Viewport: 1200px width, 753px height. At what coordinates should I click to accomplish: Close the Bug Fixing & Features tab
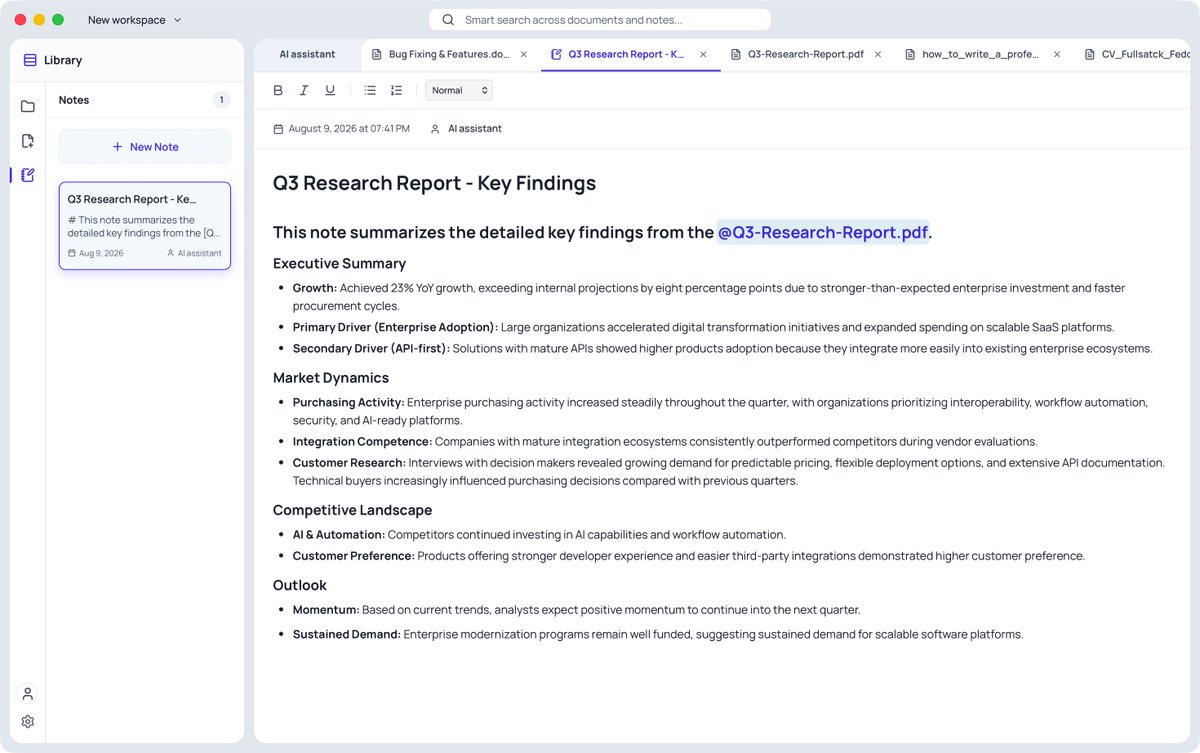pyautogui.click(x=524, y=54)
